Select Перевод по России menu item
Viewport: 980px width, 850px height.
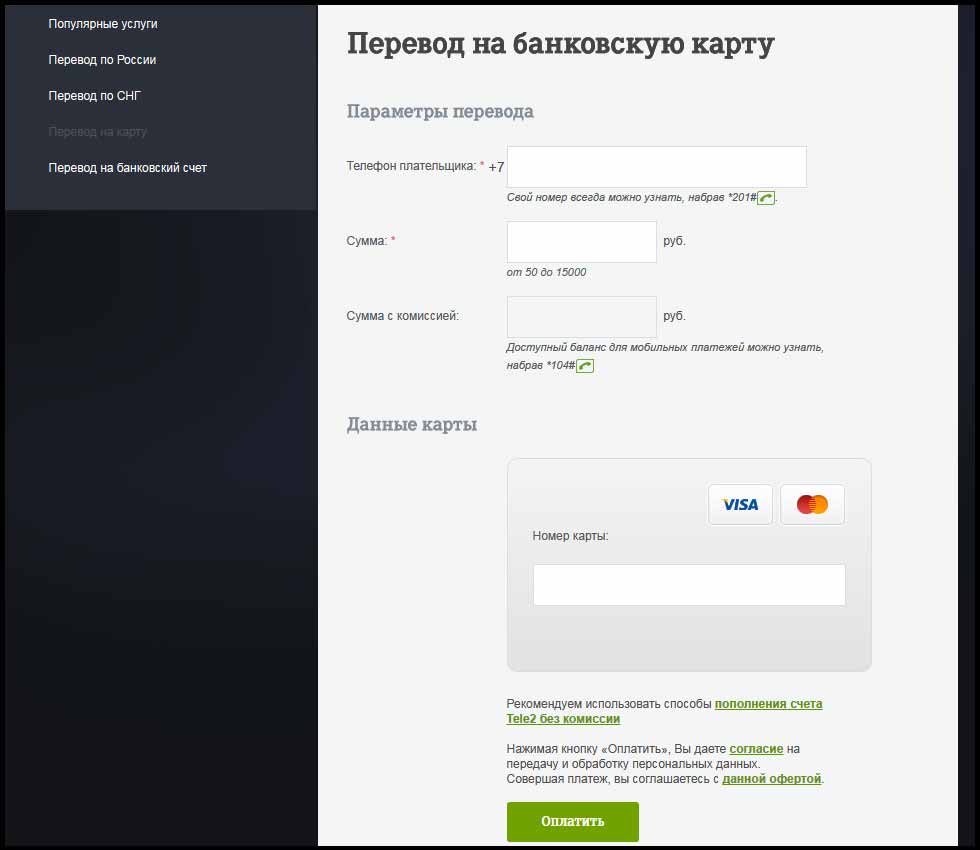coord(102,60)
